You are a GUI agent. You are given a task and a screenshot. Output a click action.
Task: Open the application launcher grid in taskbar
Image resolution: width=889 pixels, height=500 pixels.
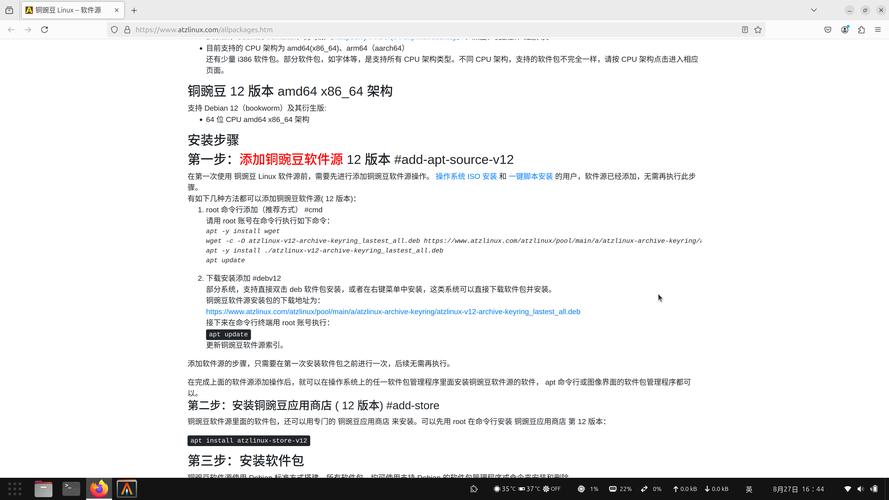pyautogui.click(x=15, y=489)
